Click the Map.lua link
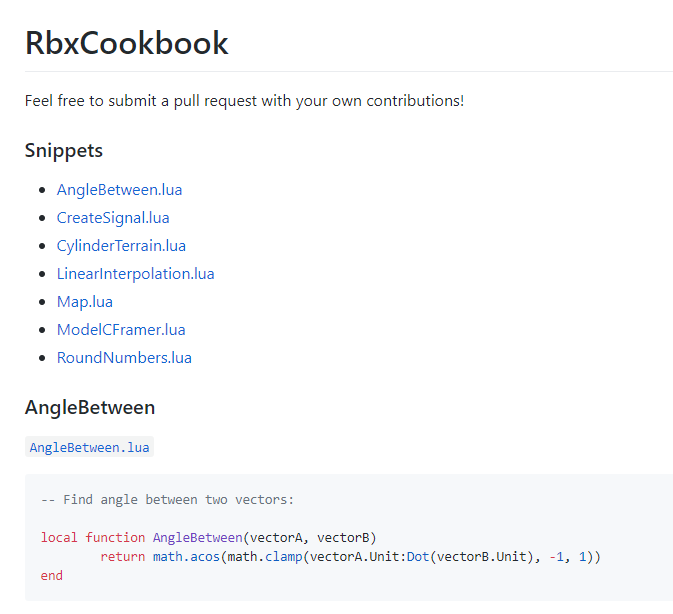 click(x=84, y=302)
